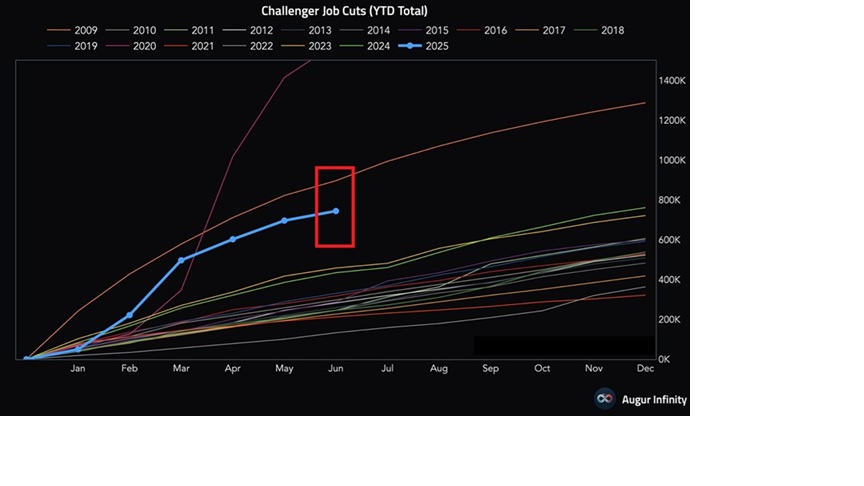Click the 2025 line's May data point
This screenshot has width=864, height=486.
[284, 220]
